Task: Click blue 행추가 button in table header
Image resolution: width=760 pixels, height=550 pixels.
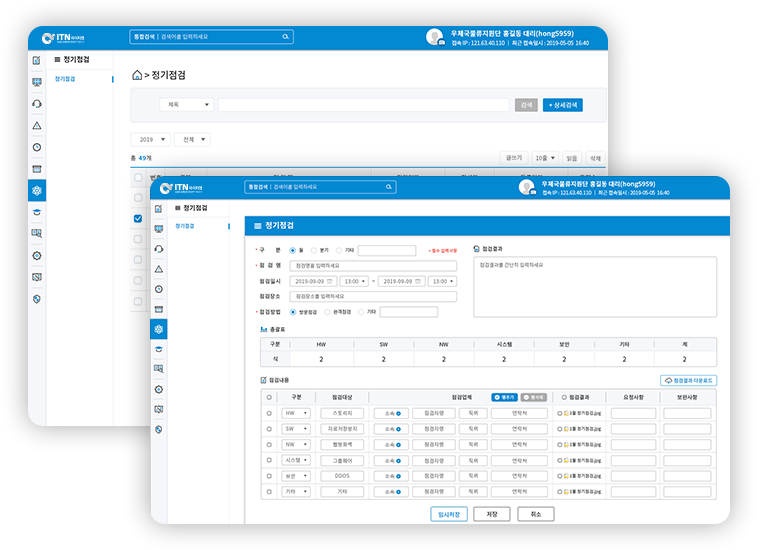Action: (505, 397)
